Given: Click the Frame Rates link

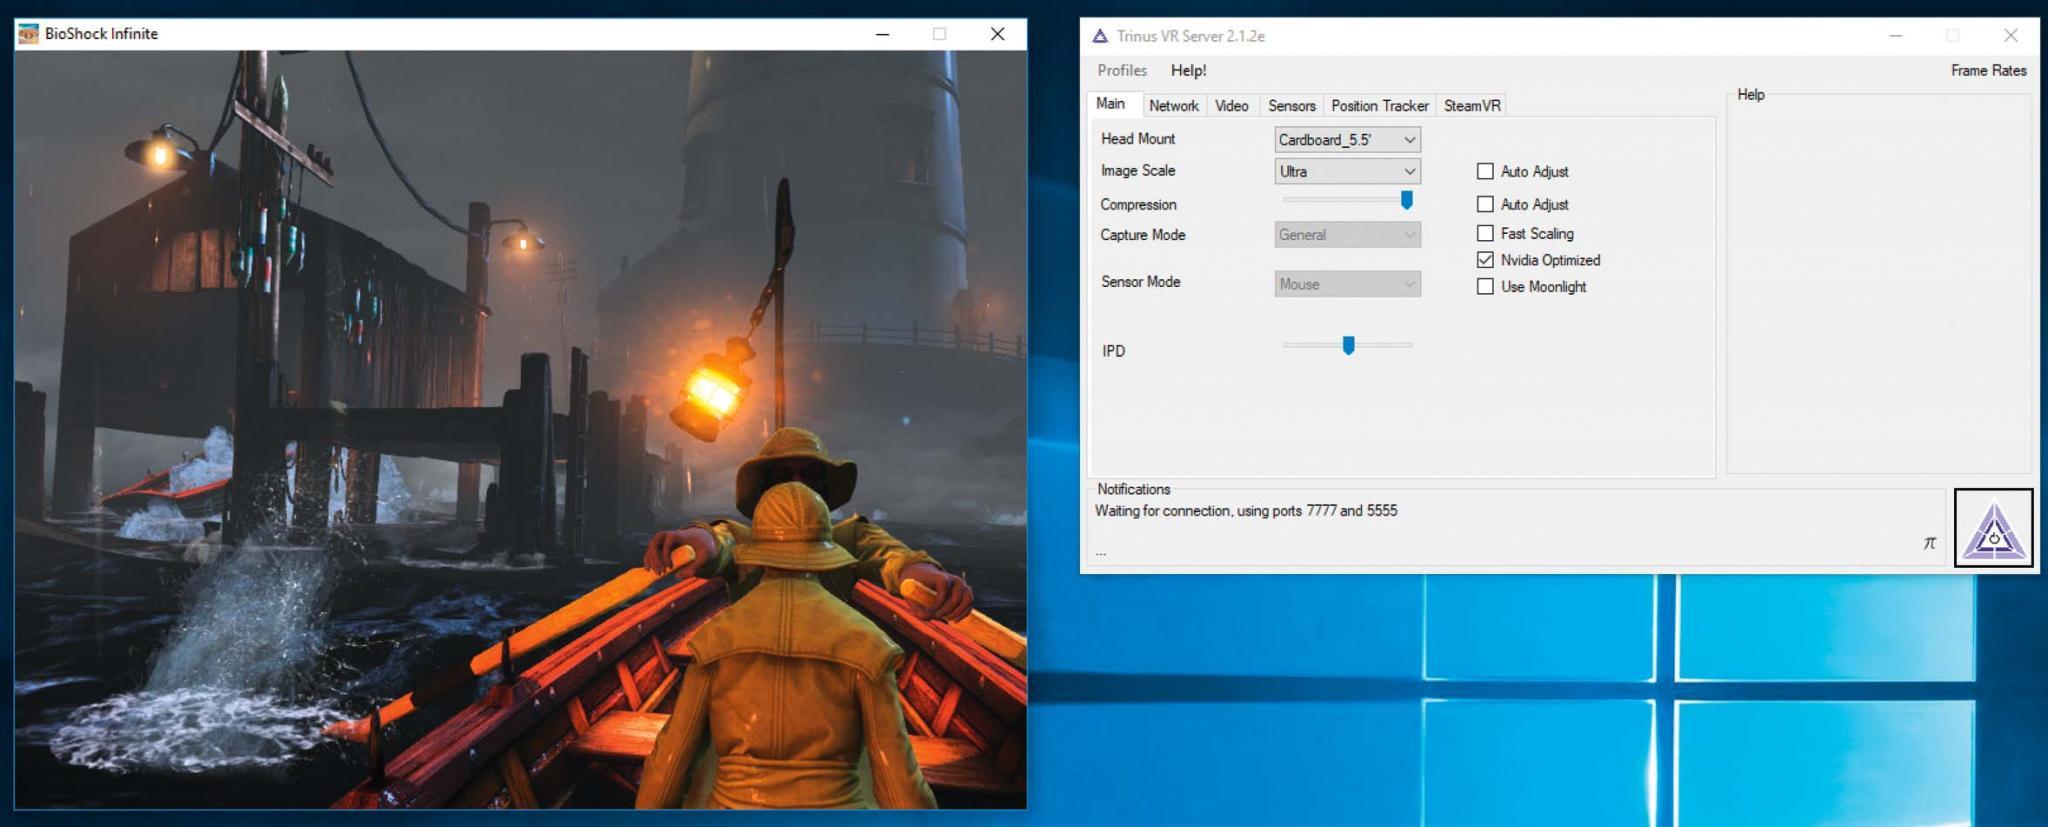Looking at the screenshot, I should click(1988, 71).
